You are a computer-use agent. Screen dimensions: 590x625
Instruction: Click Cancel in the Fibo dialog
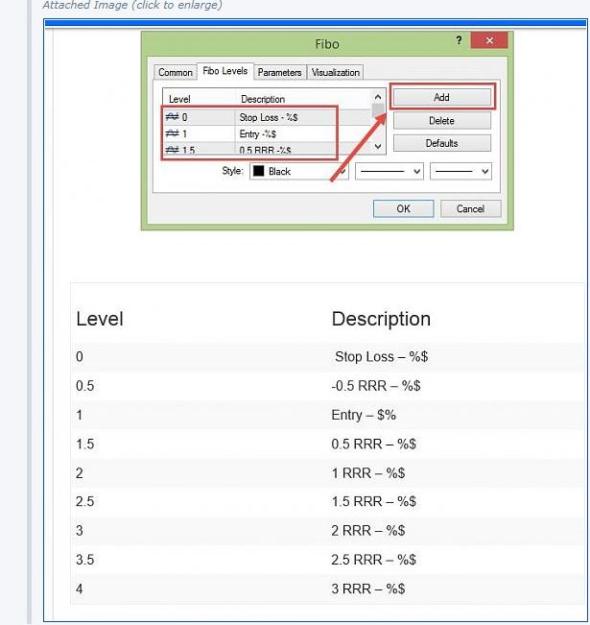pyautogui.click(x=470, y=209)
